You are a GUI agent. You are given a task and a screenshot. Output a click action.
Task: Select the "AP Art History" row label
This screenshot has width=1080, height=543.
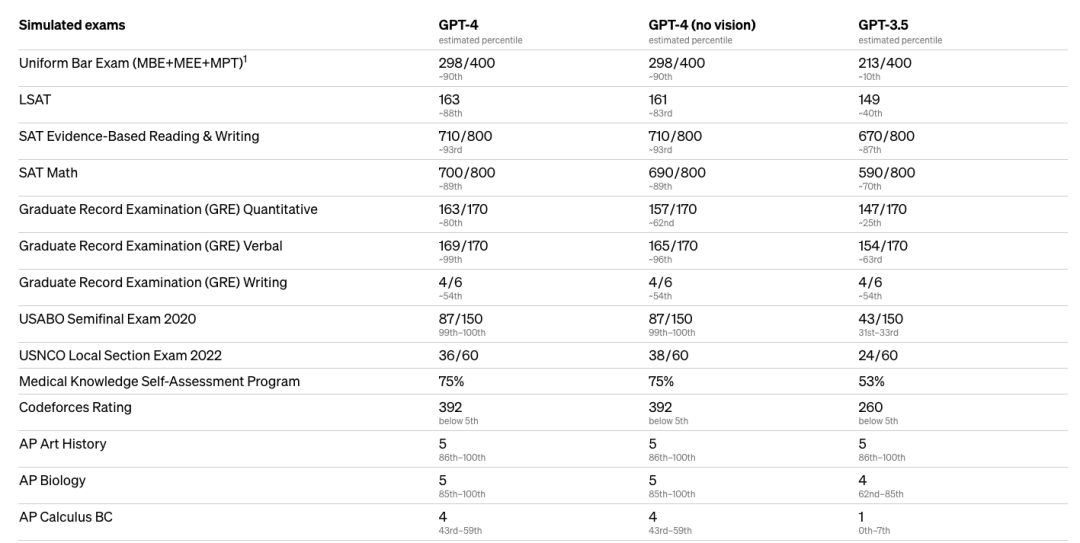[62, 444]
